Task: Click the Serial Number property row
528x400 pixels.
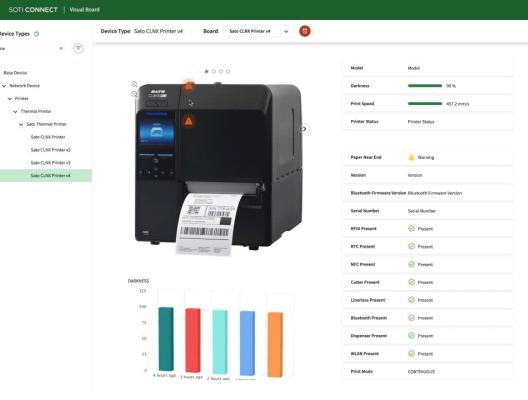Action: coord(428,211)
